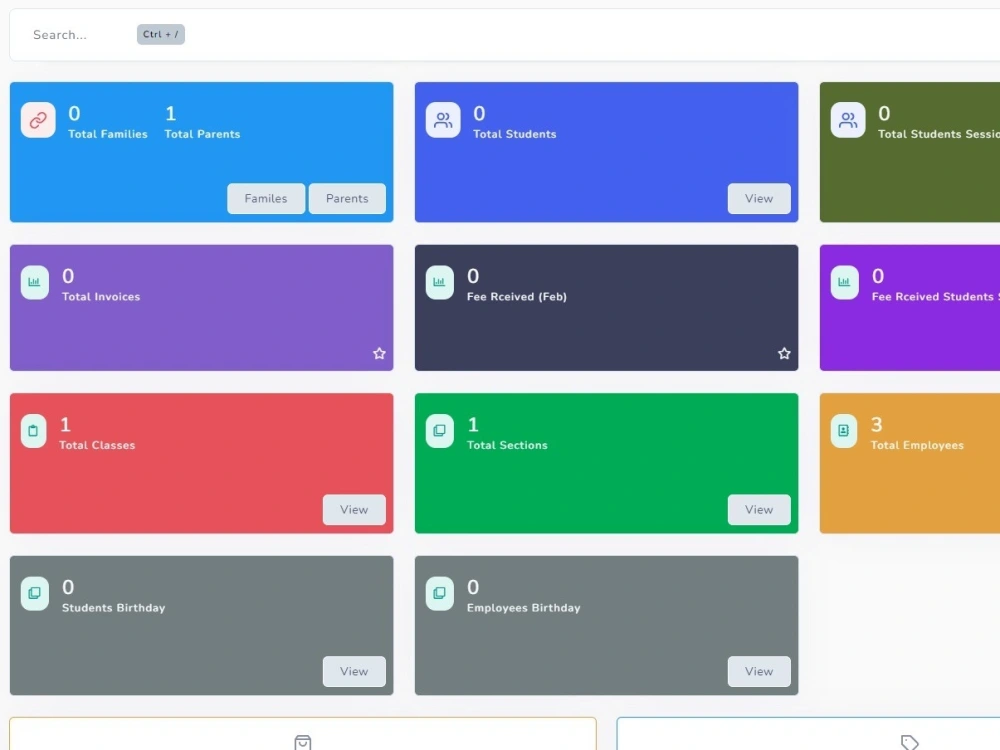Image resolution: width=1000 pixels, height=750 pixels.
Task: Focus the Search input field
Action: (60, 35)
